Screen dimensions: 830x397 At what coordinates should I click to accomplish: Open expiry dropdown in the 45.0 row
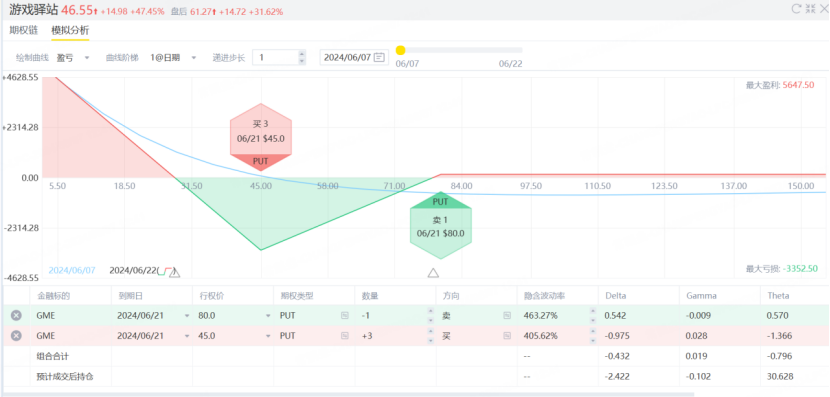(186, 336)
